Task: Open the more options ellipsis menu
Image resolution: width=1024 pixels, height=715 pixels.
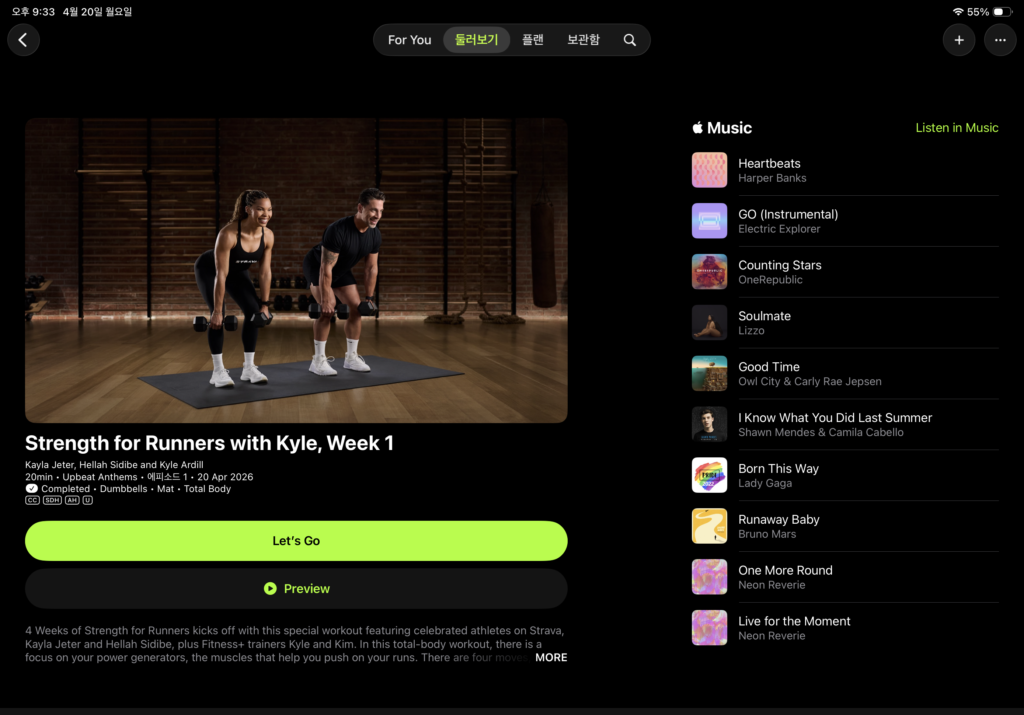Action: (1000, 40)
